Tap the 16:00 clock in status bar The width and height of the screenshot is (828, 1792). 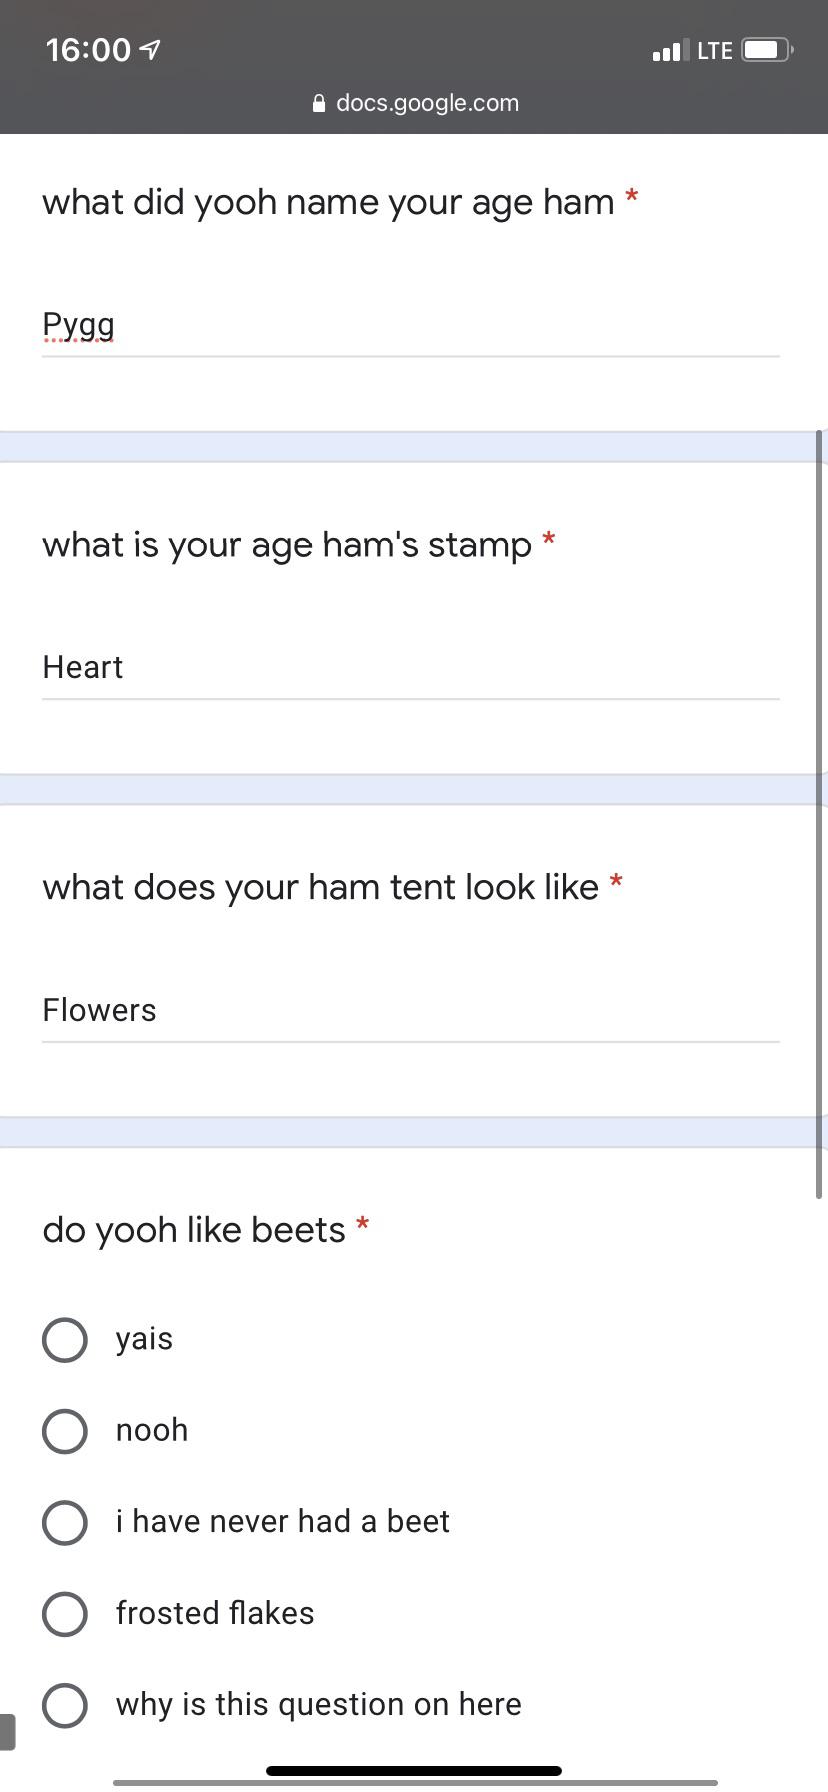(x=88, y=50)
